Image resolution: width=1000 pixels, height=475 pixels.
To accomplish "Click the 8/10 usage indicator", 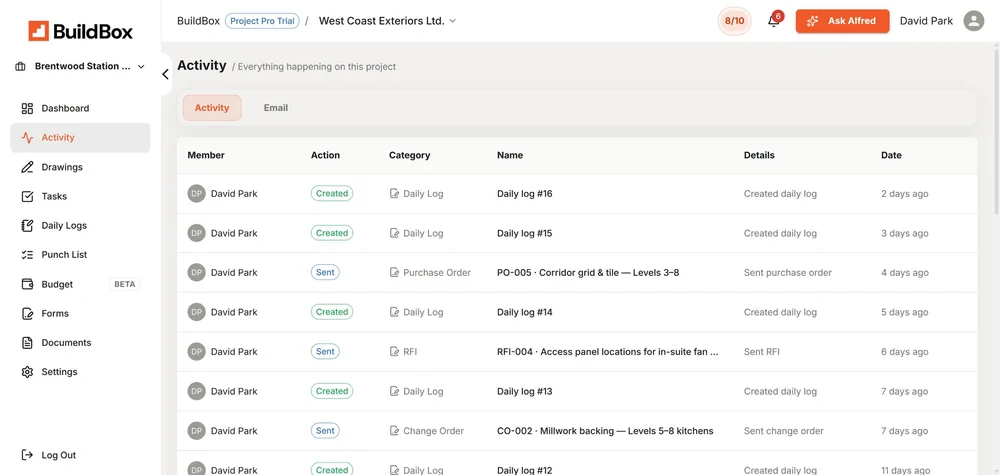I will click(x=734, y=21).
